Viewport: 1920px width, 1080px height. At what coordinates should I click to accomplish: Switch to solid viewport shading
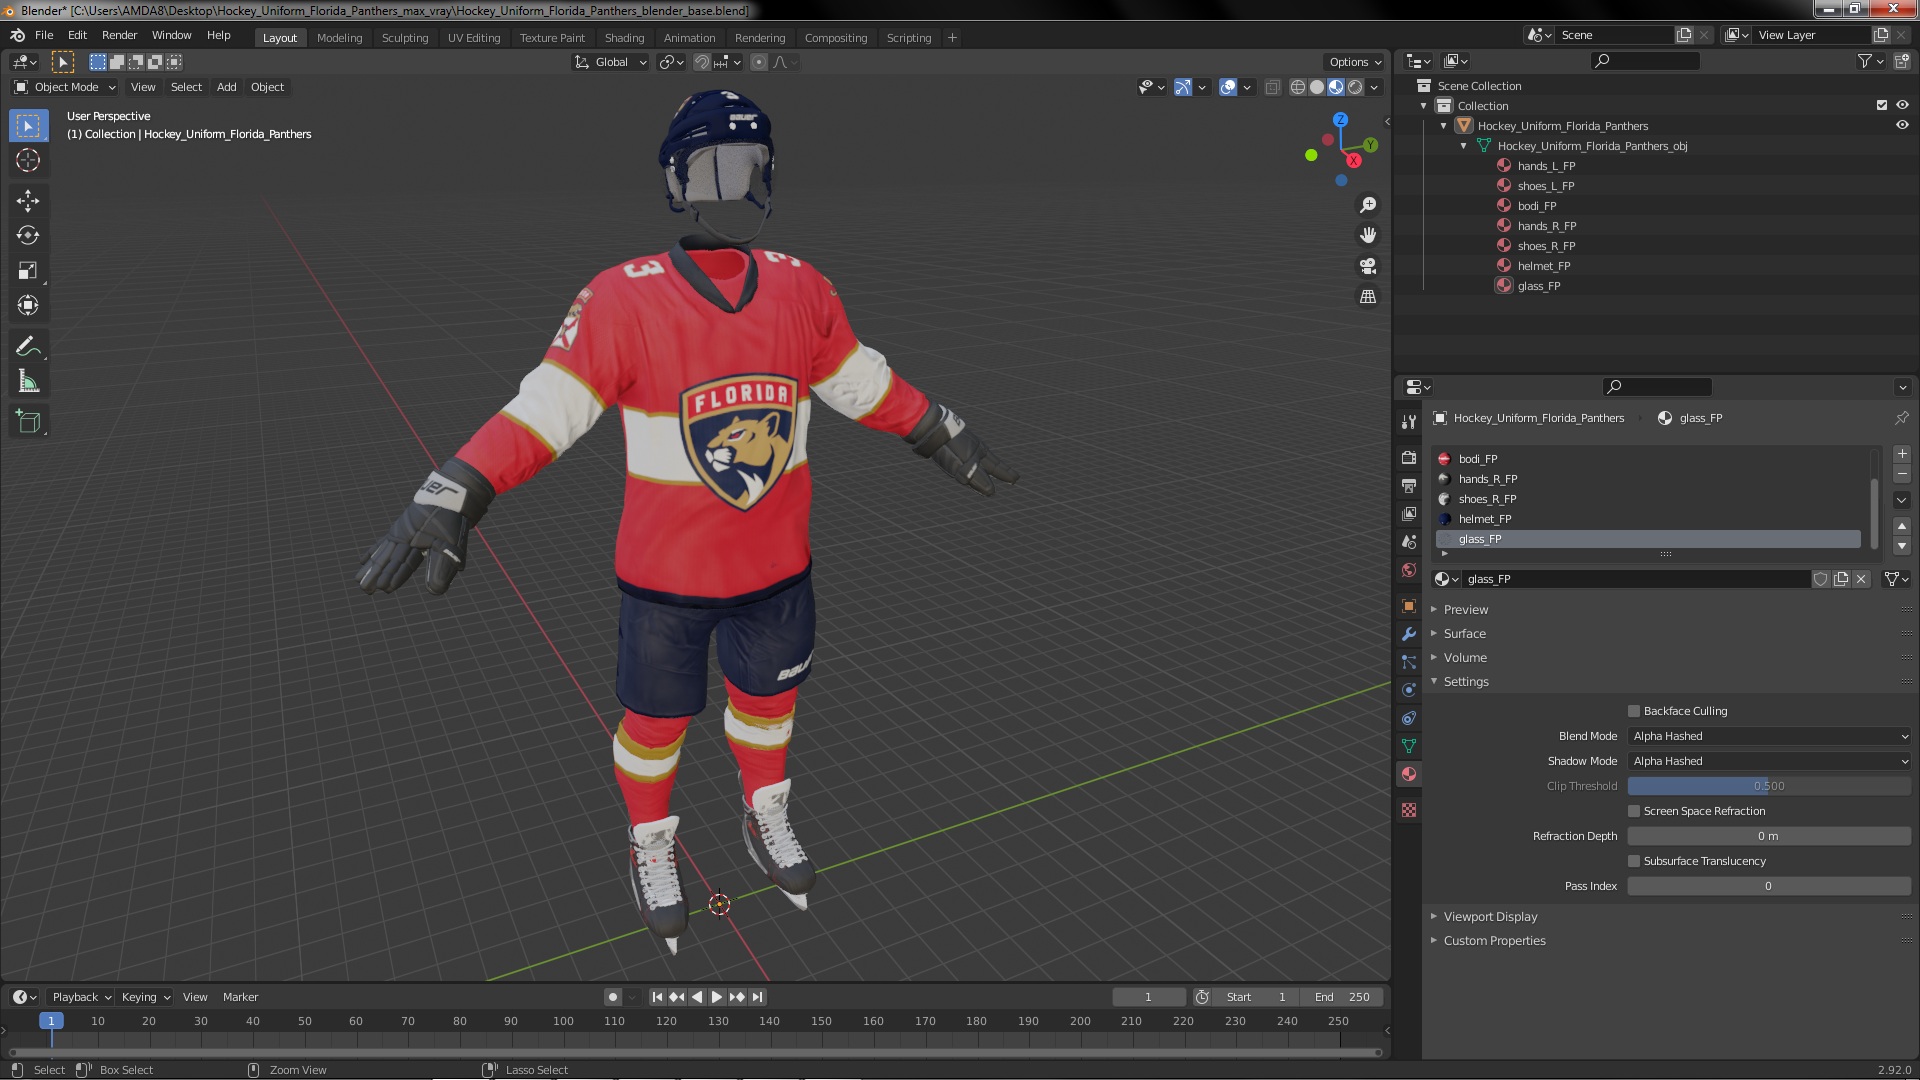[1317, 87]
